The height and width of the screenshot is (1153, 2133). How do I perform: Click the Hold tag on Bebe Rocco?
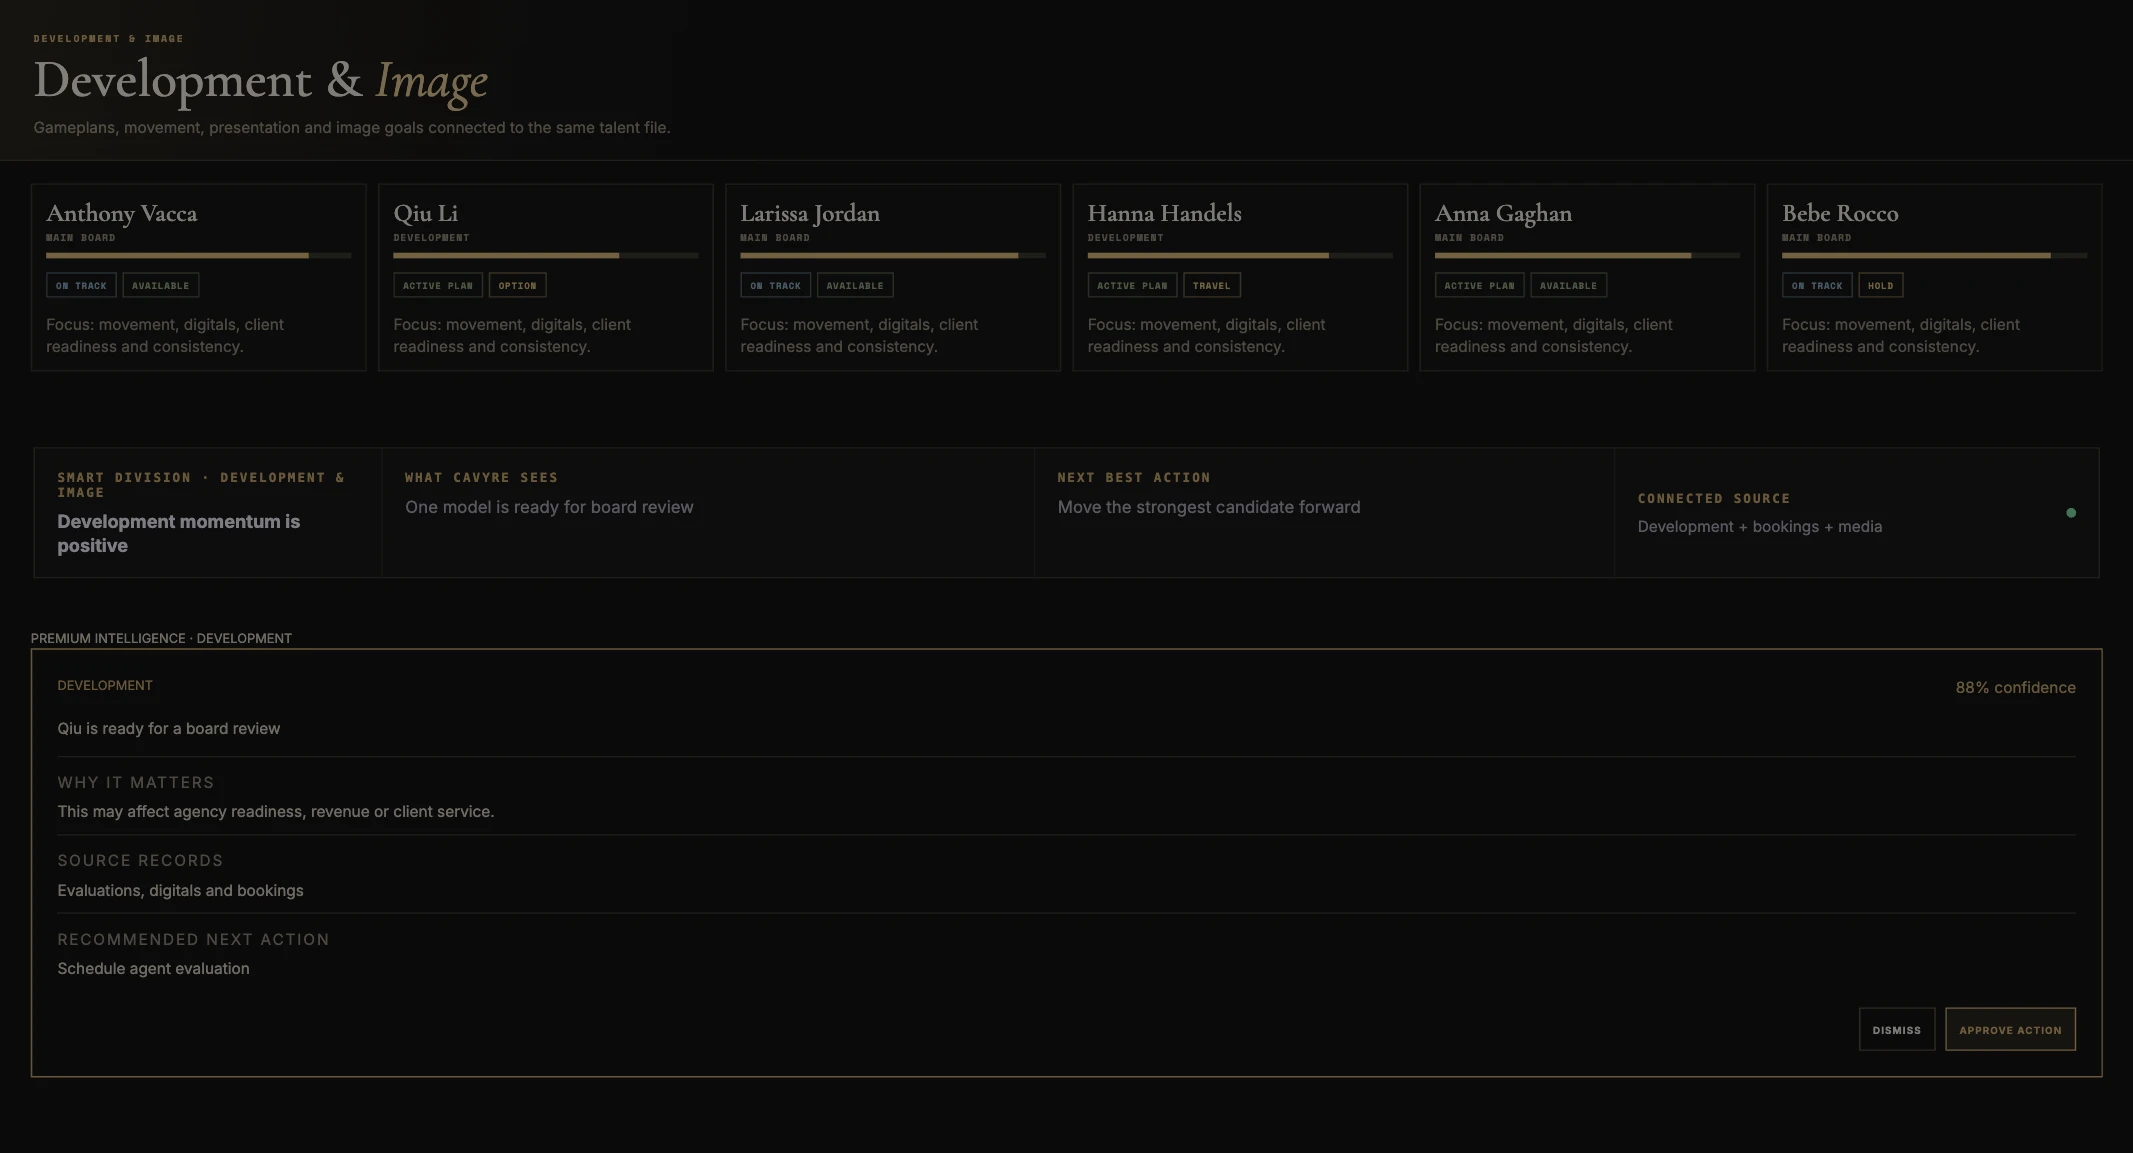click(1880, 285)
